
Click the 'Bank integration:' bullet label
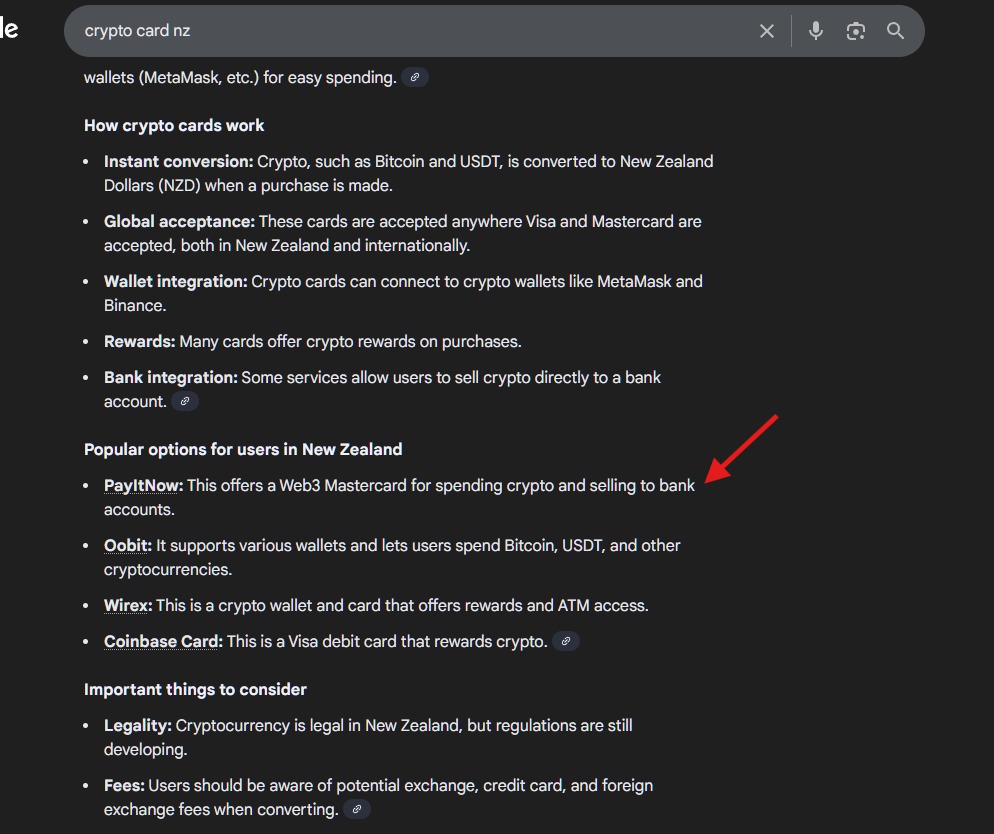171,378
